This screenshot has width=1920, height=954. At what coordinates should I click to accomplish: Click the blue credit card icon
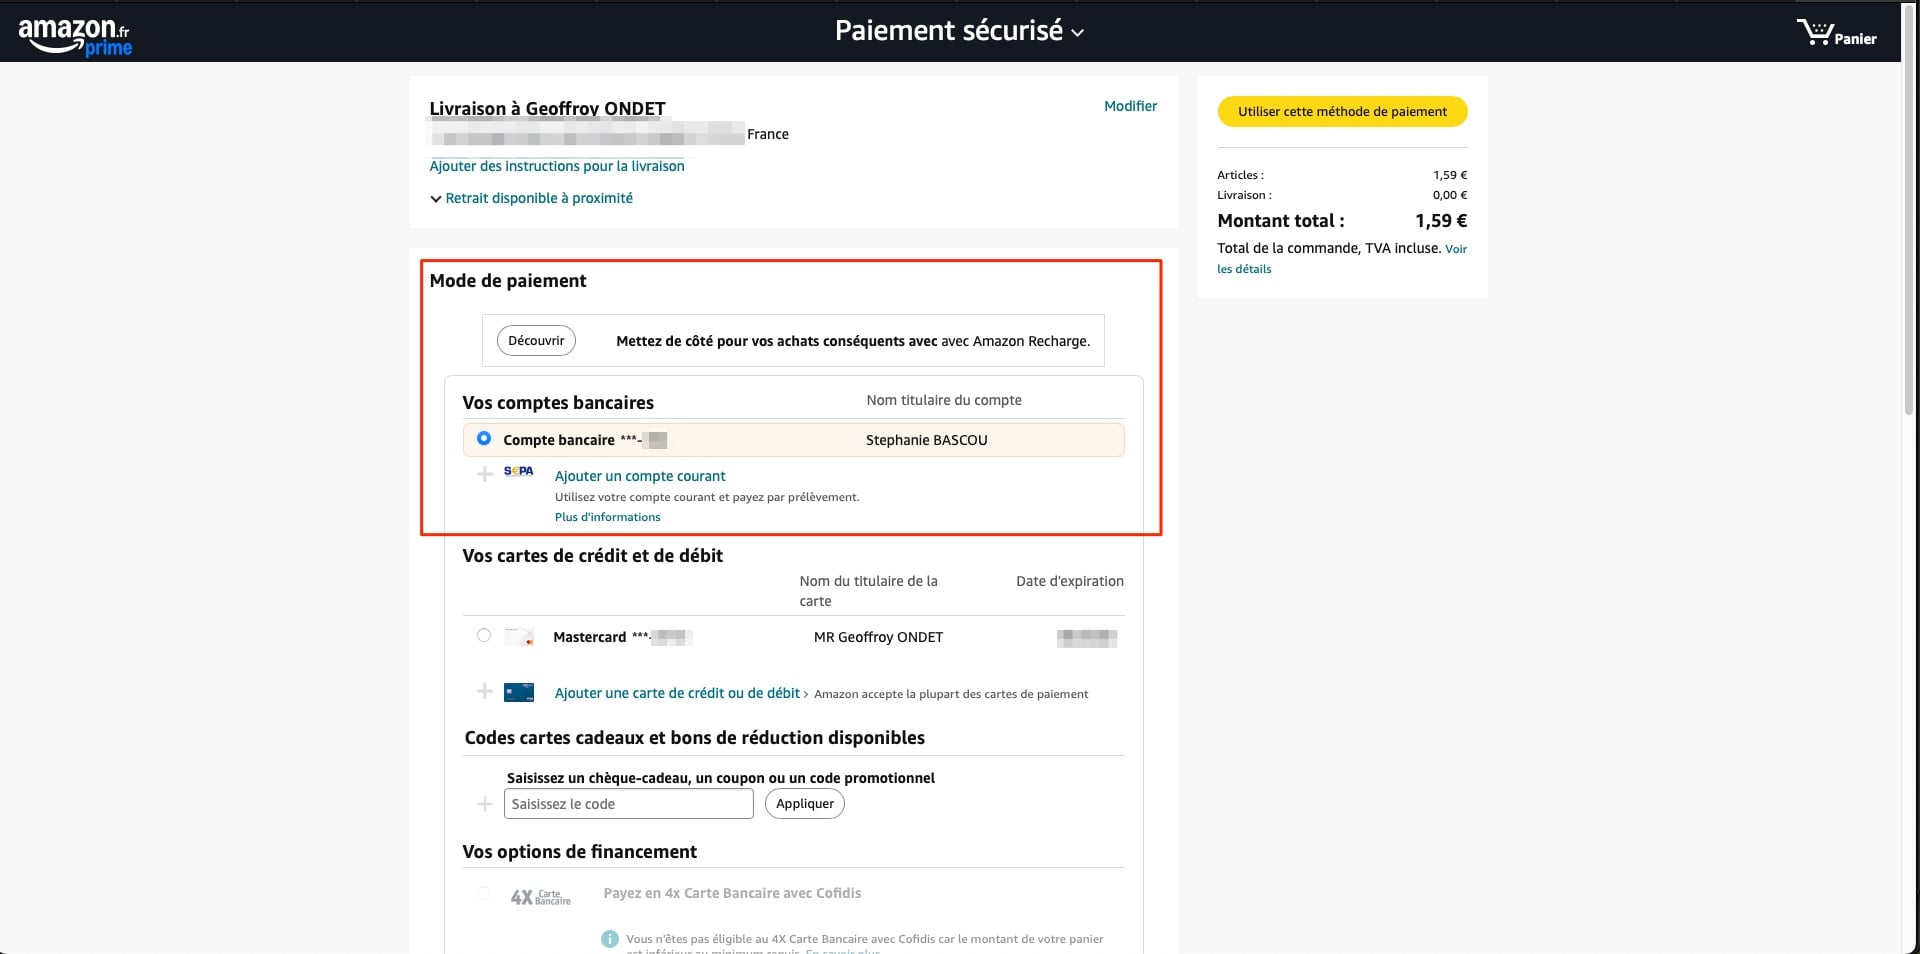[519, 692]
